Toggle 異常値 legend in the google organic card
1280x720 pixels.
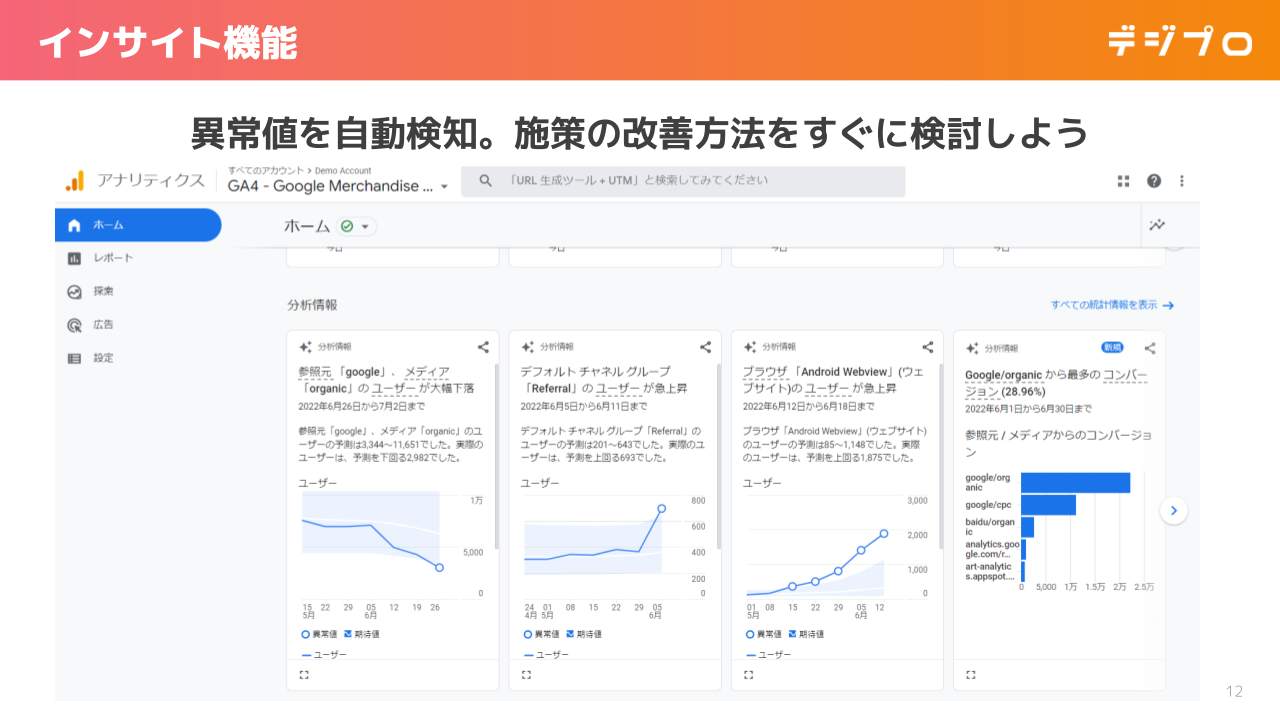click(x=320, y=634)
